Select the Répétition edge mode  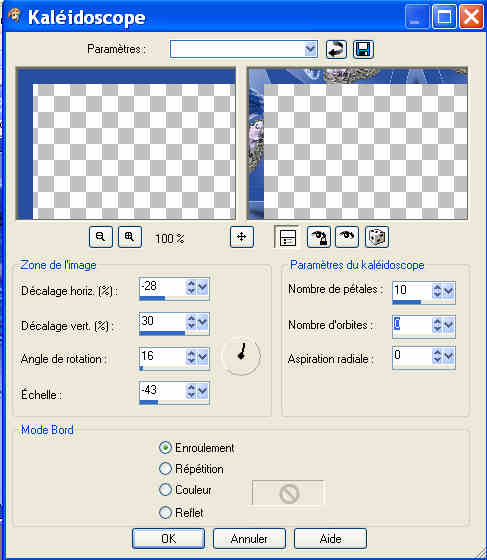point(165,469)
